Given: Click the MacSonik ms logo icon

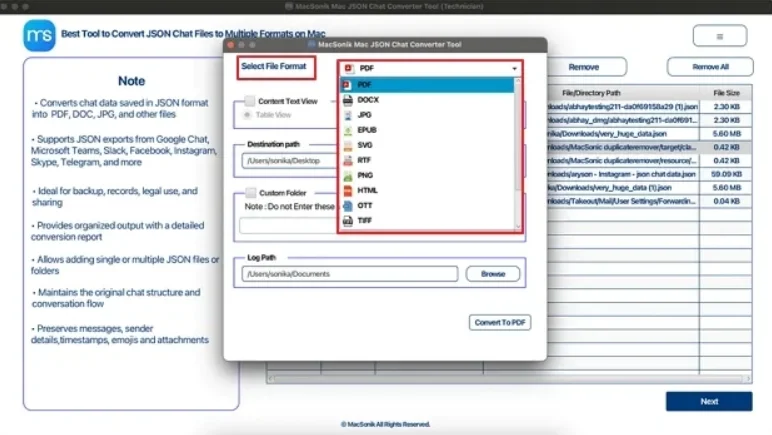Looking at the screenshot, I should (x=39, y=35).
